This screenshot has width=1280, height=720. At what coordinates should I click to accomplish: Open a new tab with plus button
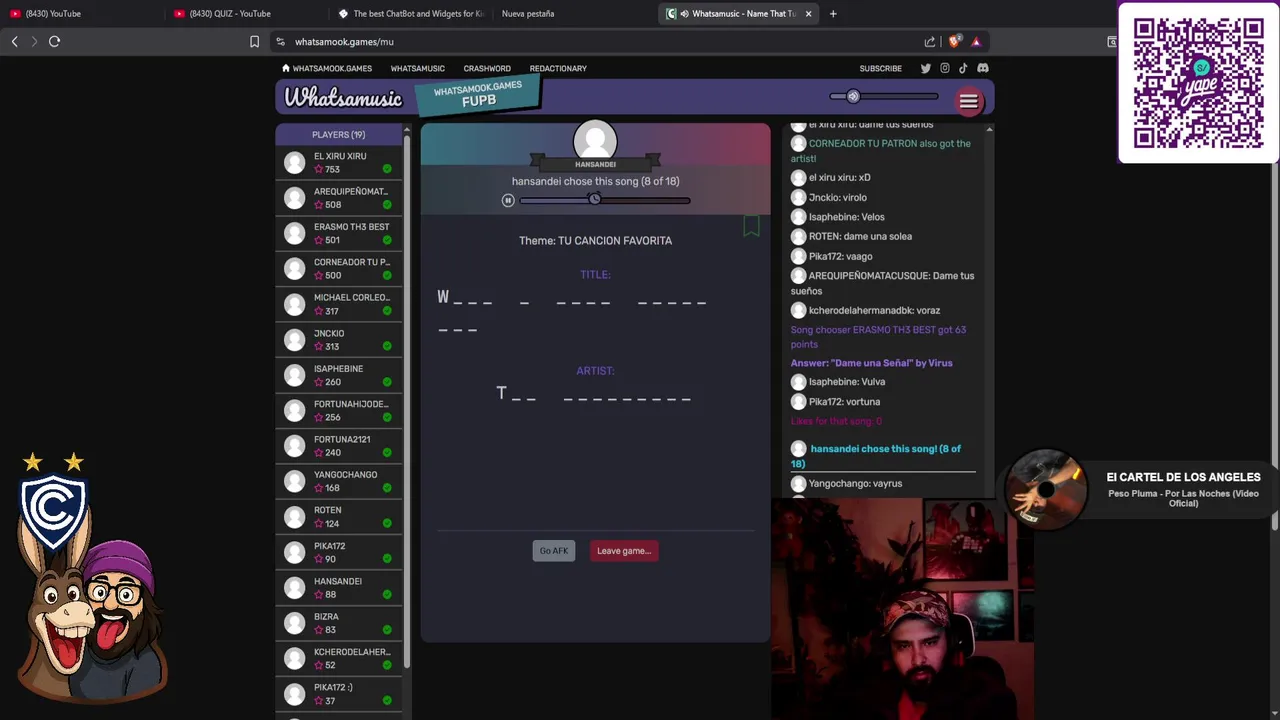(833, 14)
